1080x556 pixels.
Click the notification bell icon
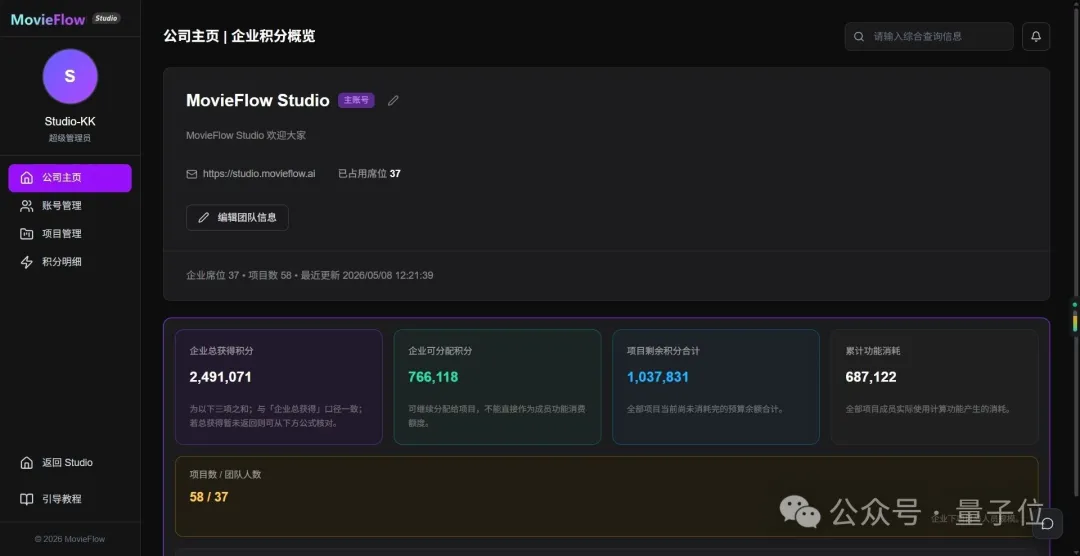click(x=1036, y=37)
